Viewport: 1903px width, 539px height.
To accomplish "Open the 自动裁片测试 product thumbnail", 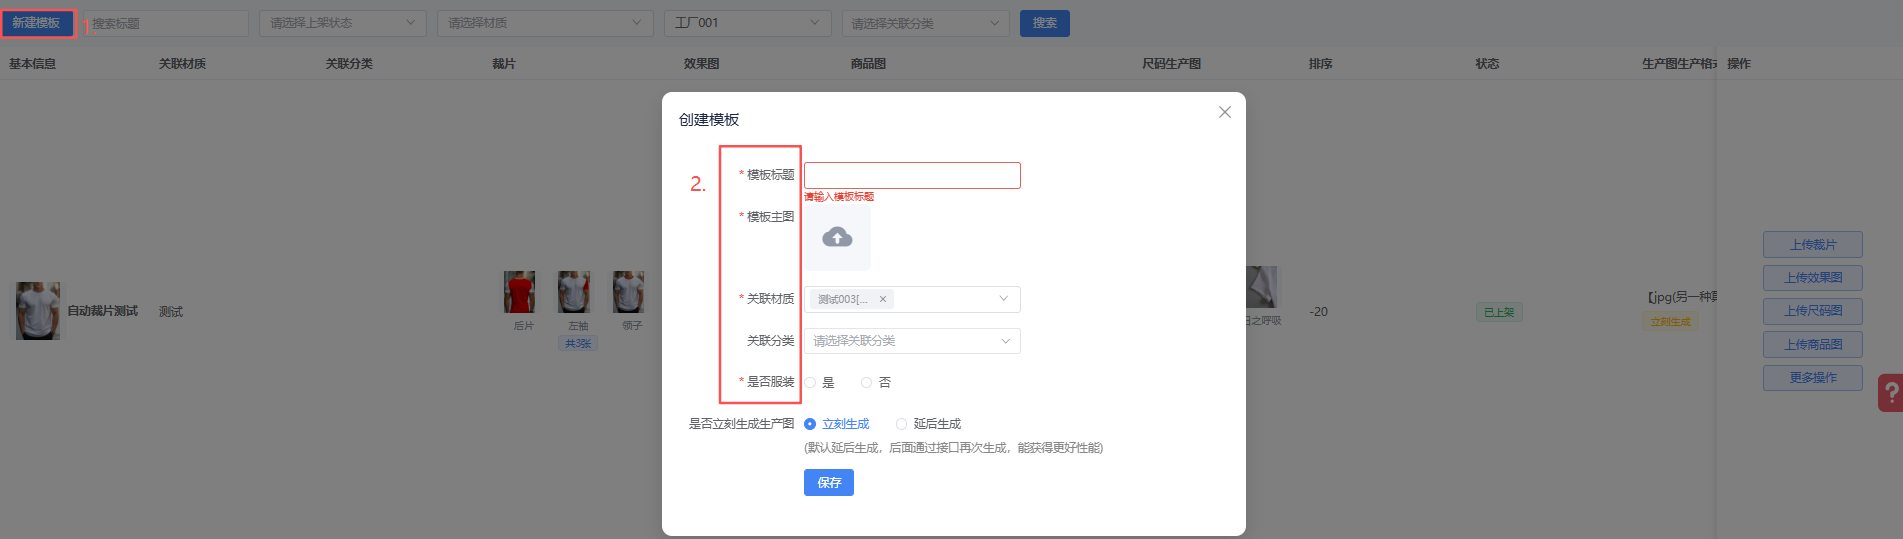I will pyautogui.click(x=38, y=311).
